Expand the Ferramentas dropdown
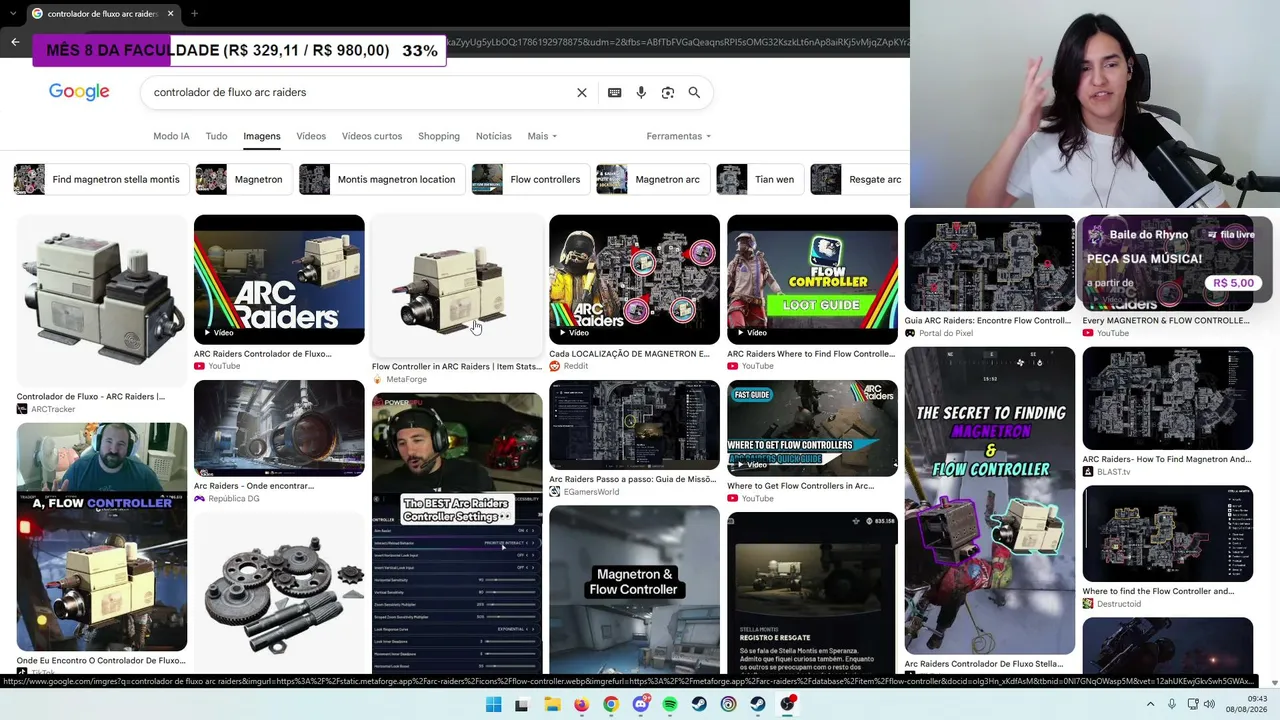 679,136
